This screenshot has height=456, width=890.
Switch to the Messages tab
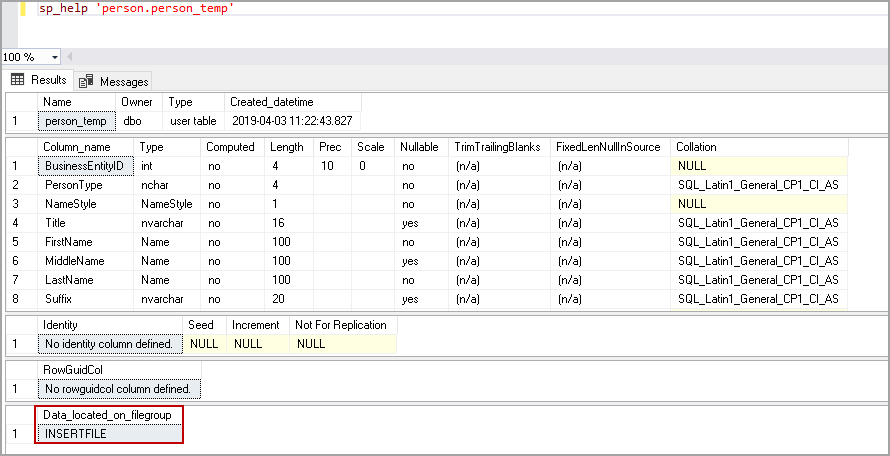tap(124, 81)
